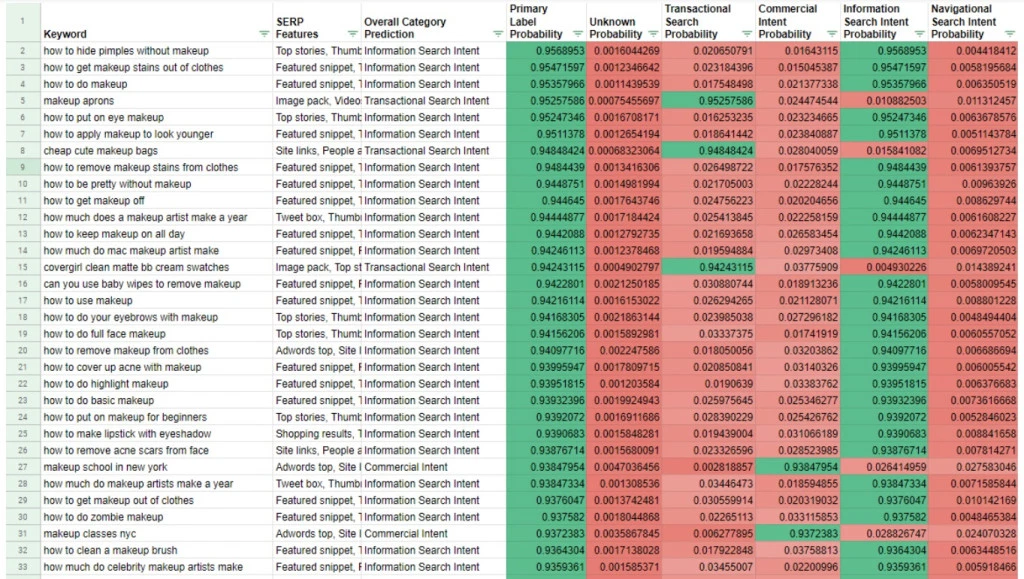
Task: Select row 33 header number
Action: [21, 567]
